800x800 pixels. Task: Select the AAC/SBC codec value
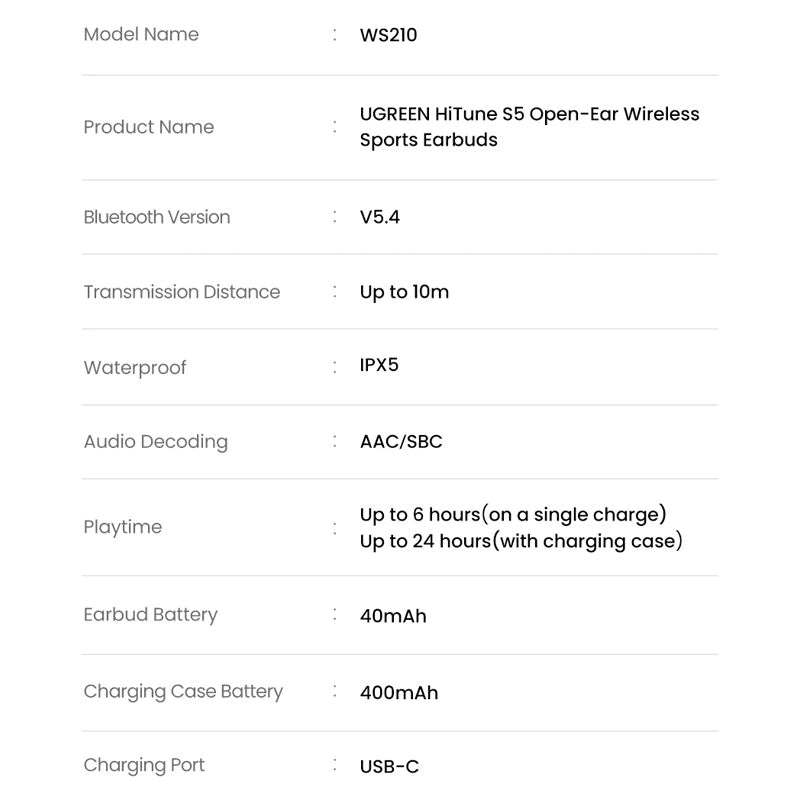[401, 441]
